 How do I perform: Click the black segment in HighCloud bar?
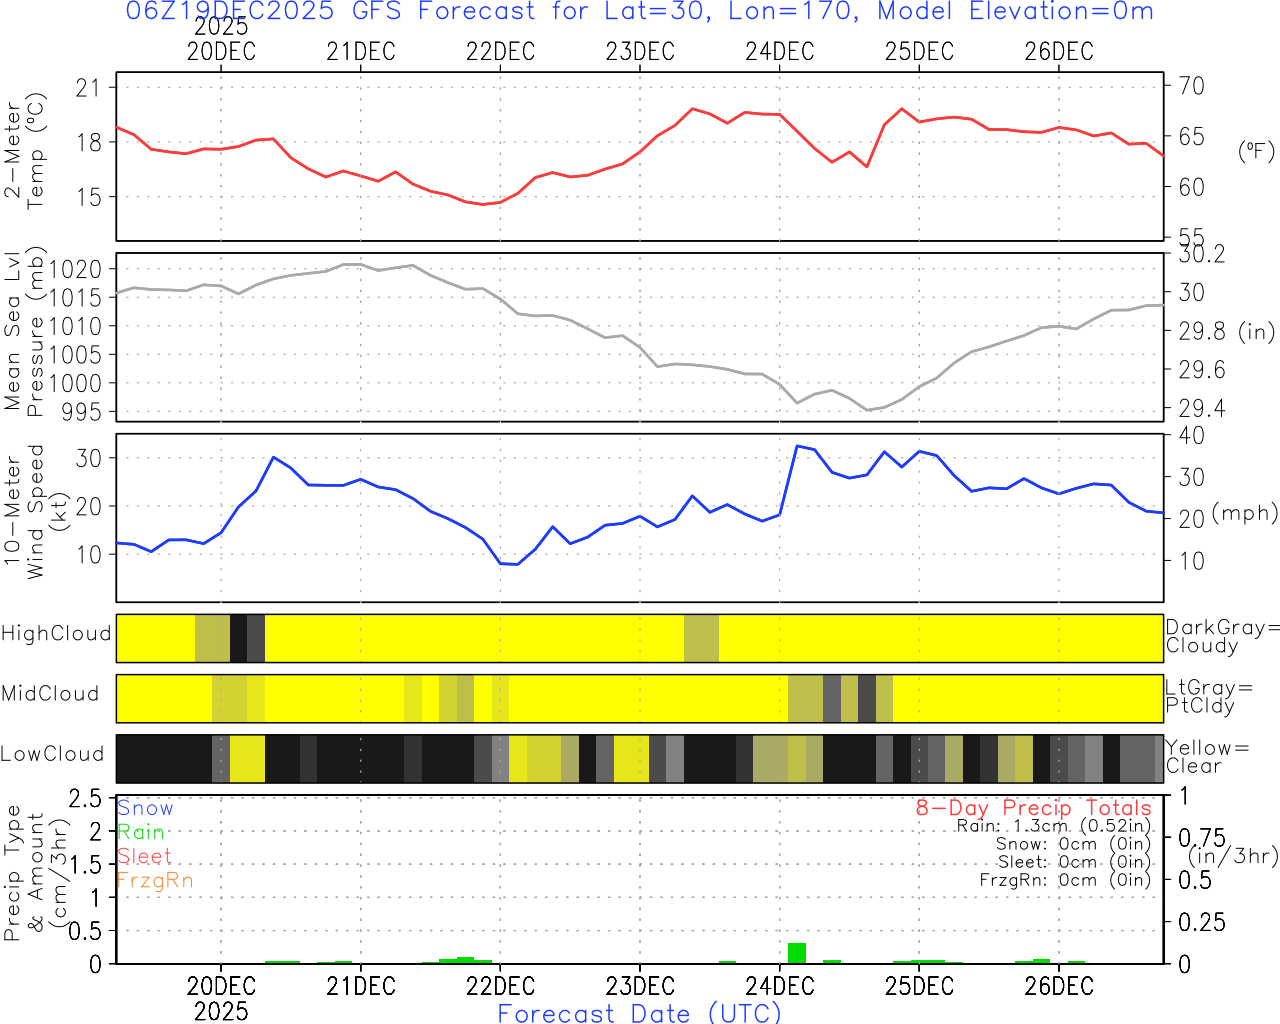click(x=238, y=638)
